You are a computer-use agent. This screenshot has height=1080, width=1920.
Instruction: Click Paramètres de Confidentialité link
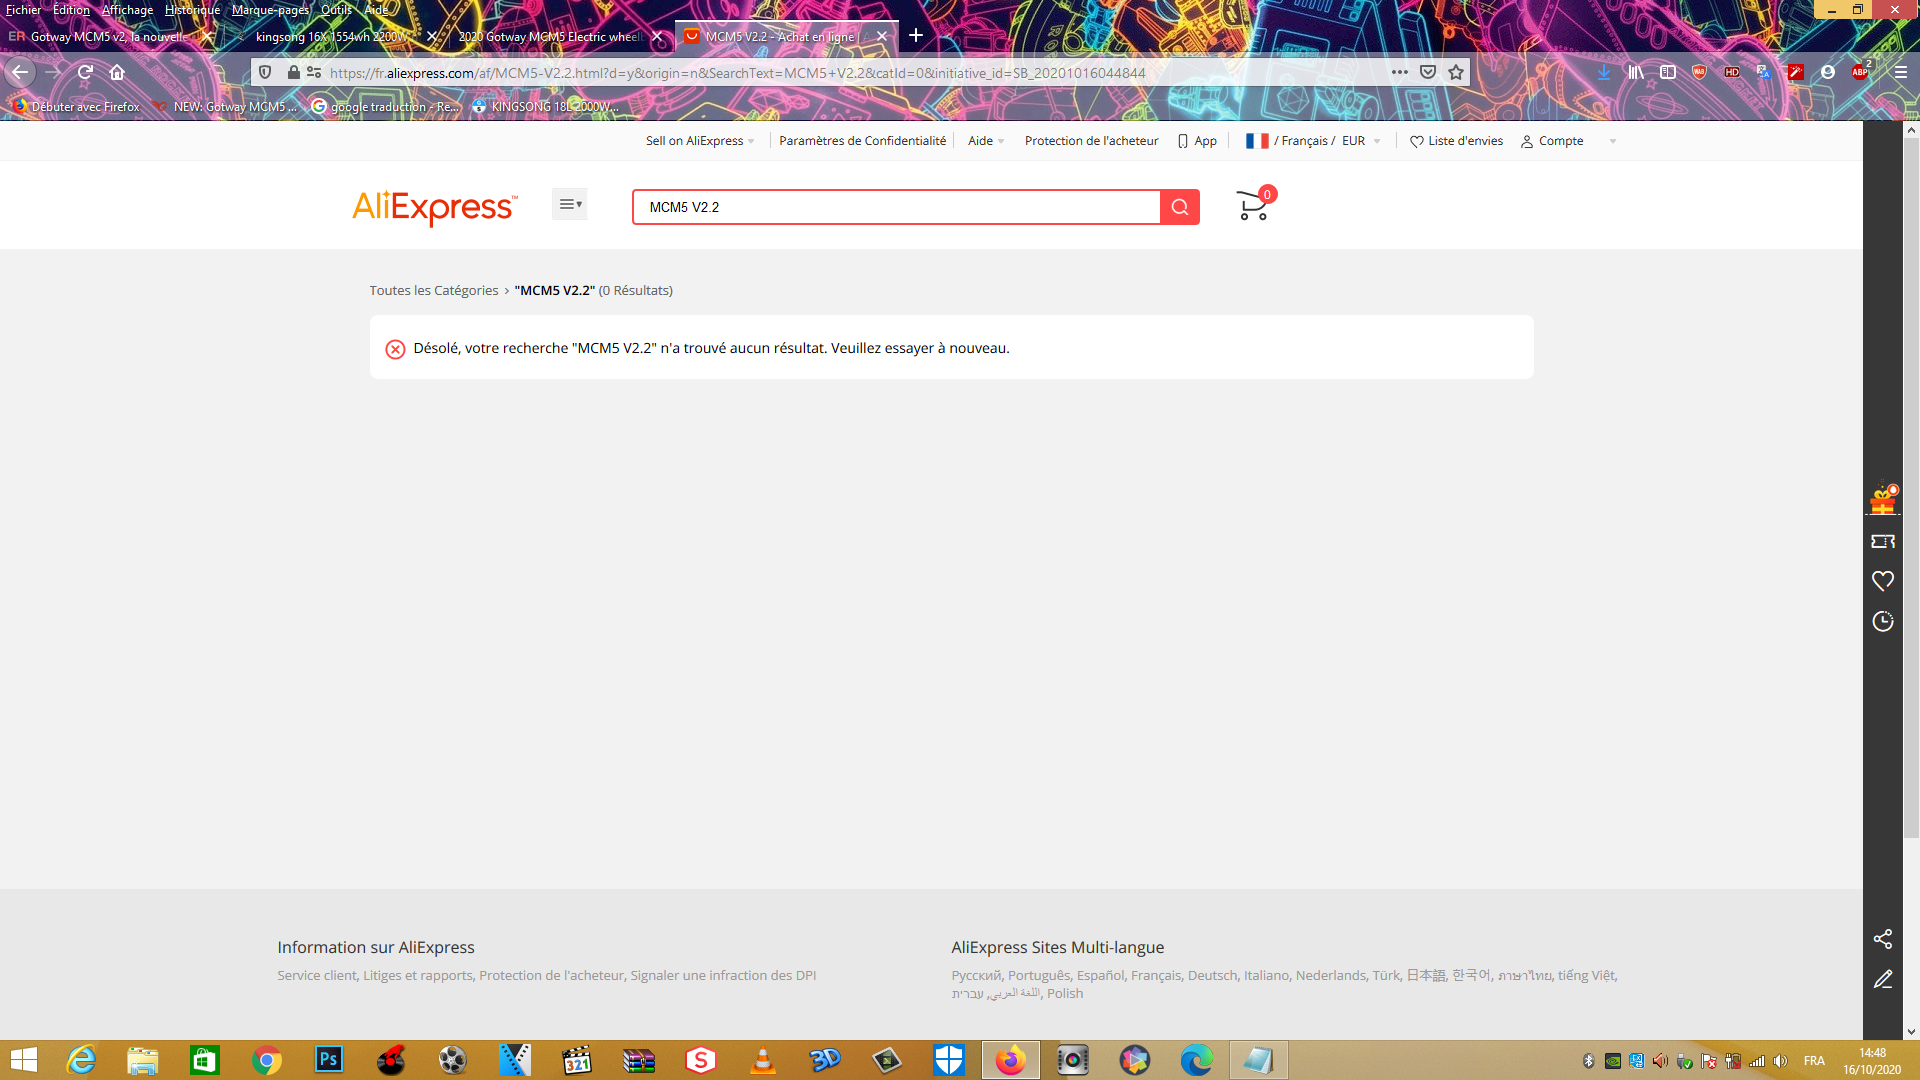pos(862,141)
